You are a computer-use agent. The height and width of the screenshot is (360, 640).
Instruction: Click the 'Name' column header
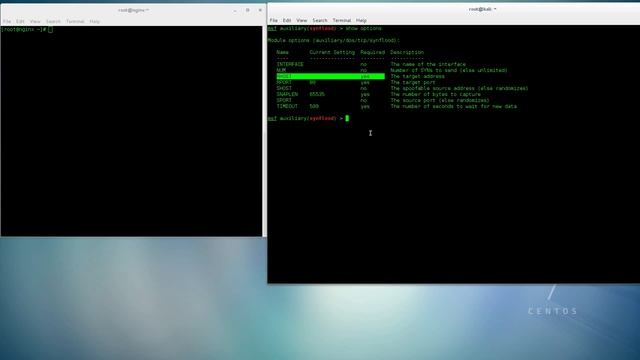point(282,52)
